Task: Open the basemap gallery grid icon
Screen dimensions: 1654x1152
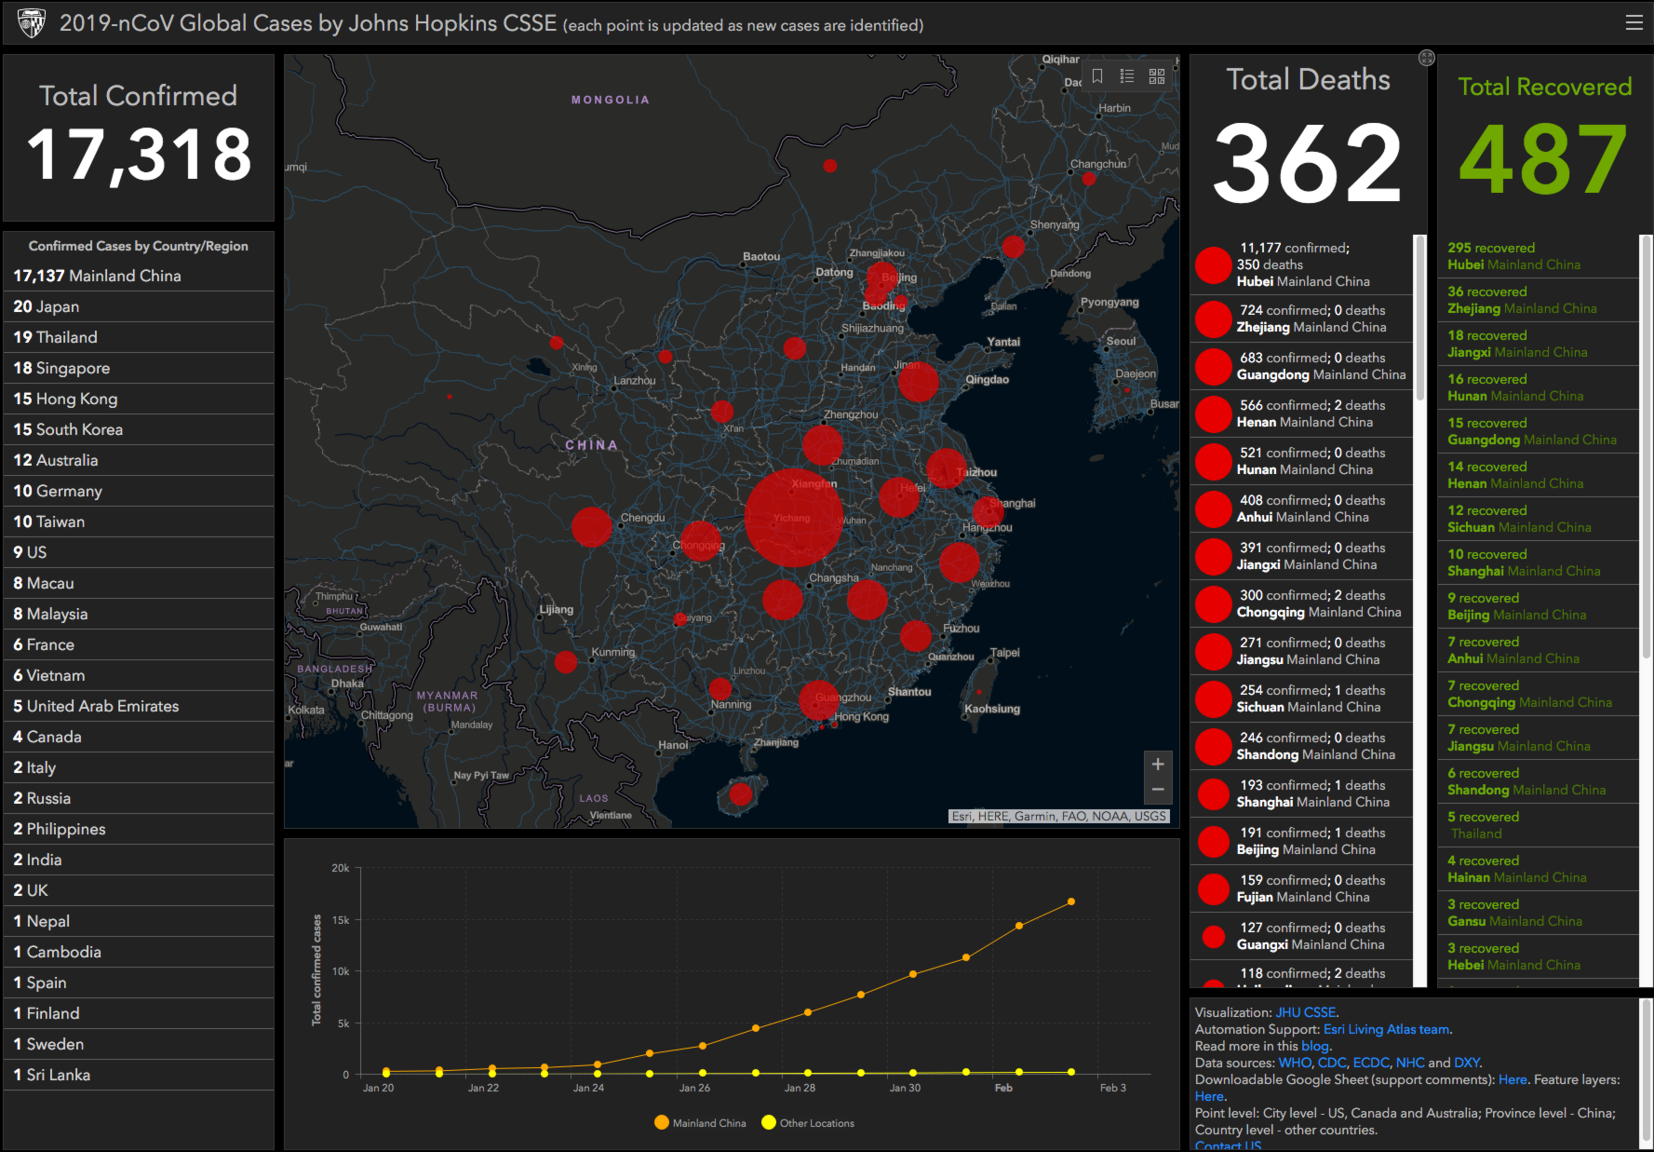Action: tap(1157, 76)
